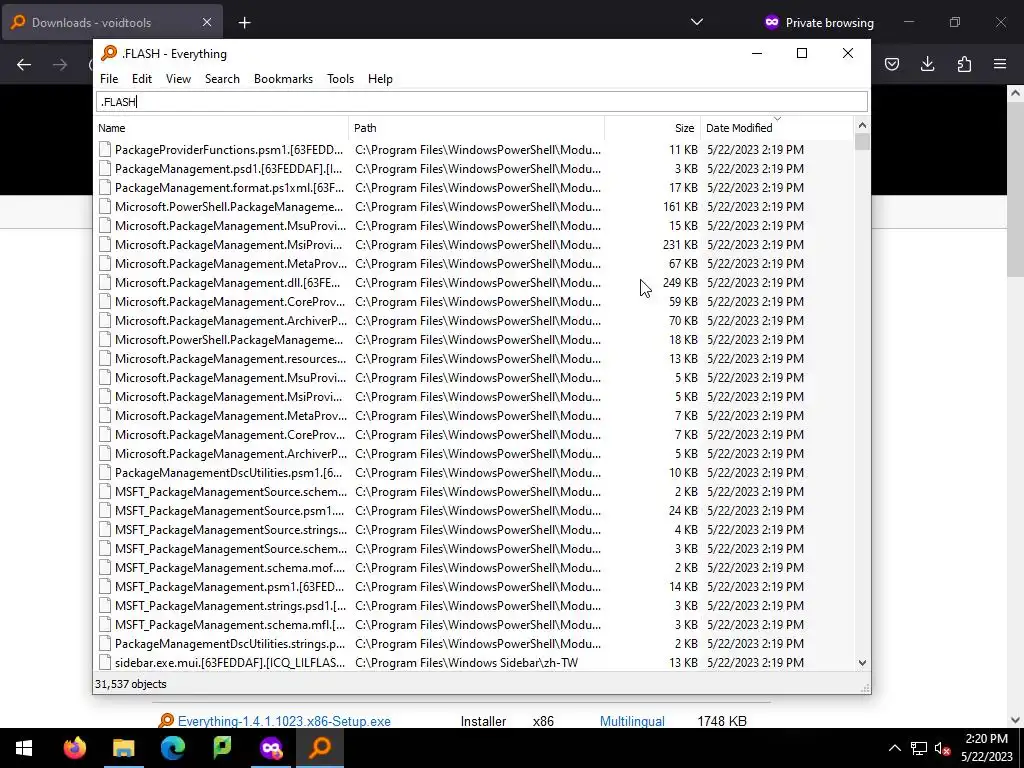Click the Everything magnifier icon in title bar
This screenshot has width=1024, height=768.
(x=109, y=54)
